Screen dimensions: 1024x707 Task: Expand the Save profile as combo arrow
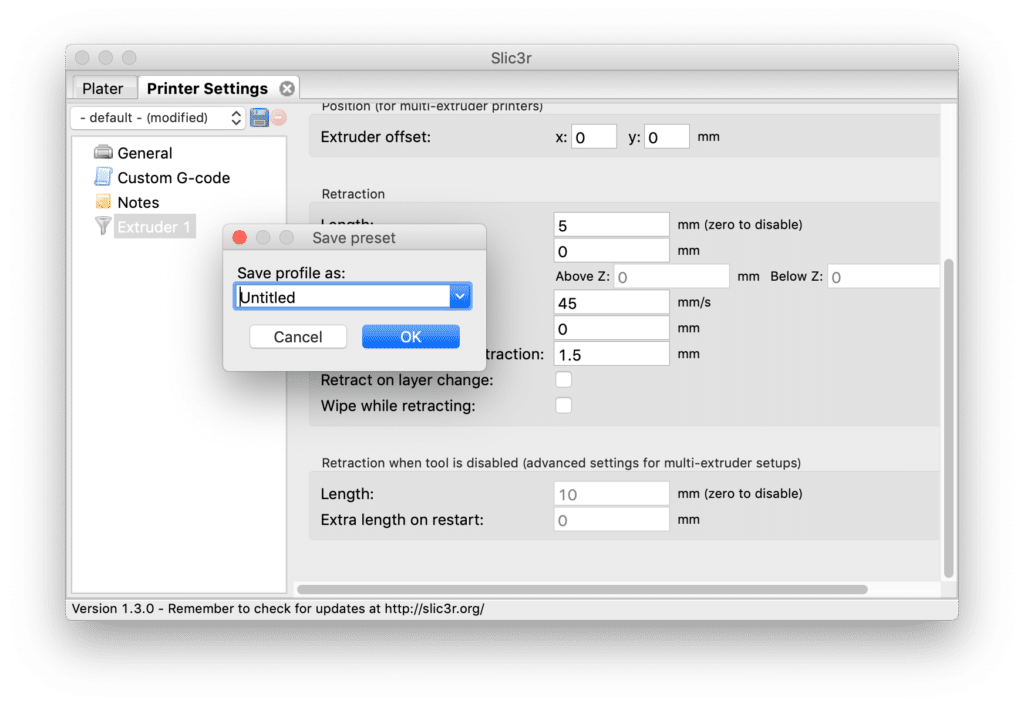[460, 296]
